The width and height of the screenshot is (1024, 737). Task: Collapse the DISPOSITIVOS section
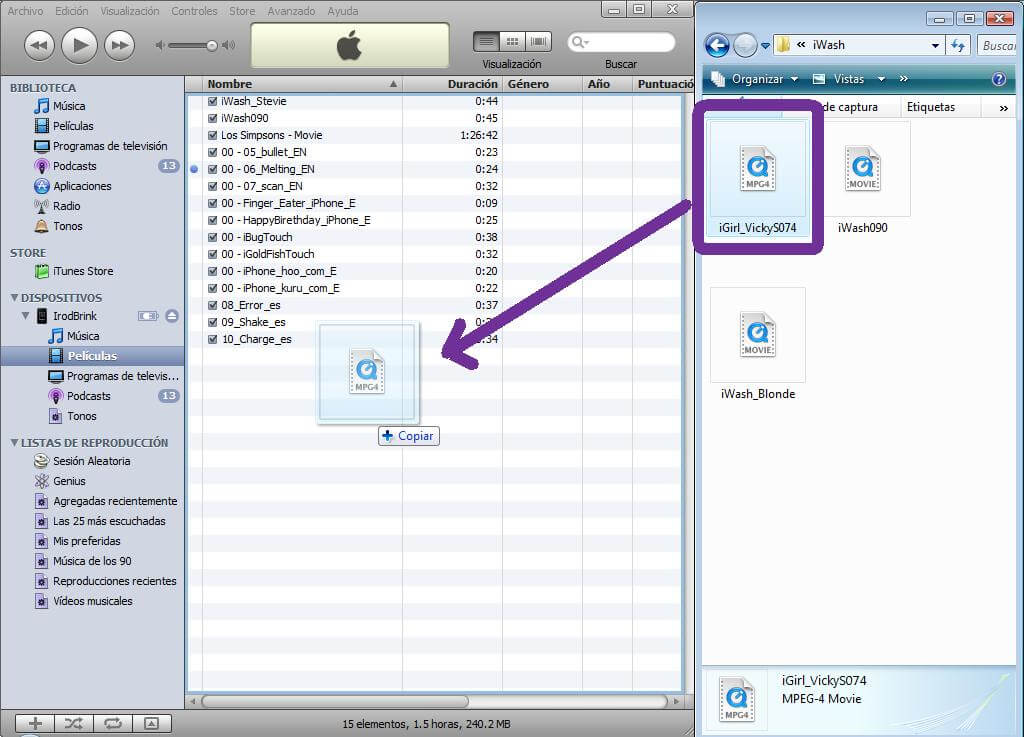tap(14, 298)
